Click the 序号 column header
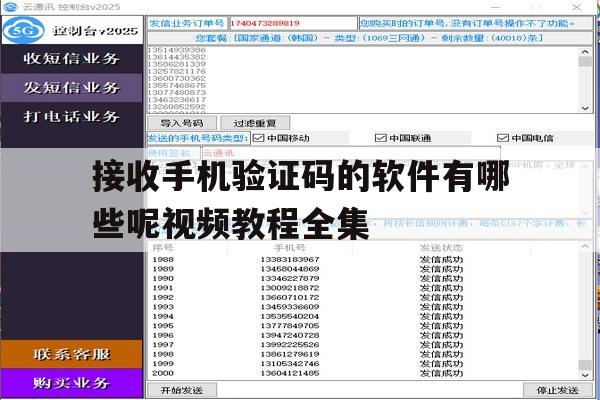Screen dimensions: 600x400 click(163, 248)
